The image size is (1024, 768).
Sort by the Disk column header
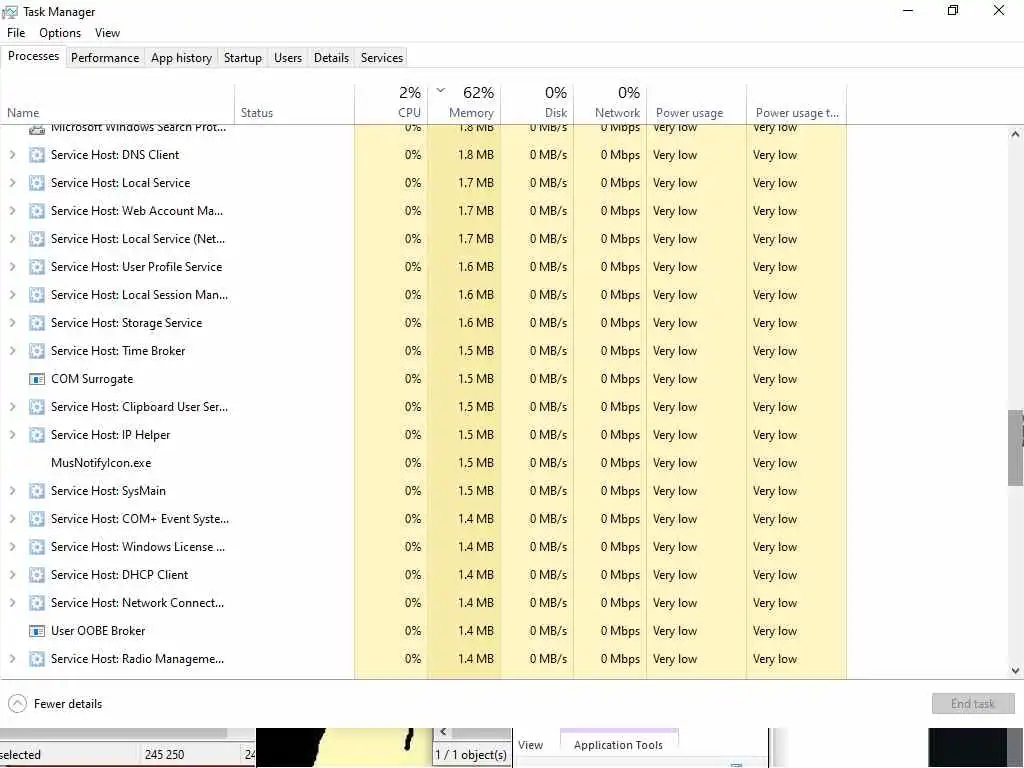point(537,104)
